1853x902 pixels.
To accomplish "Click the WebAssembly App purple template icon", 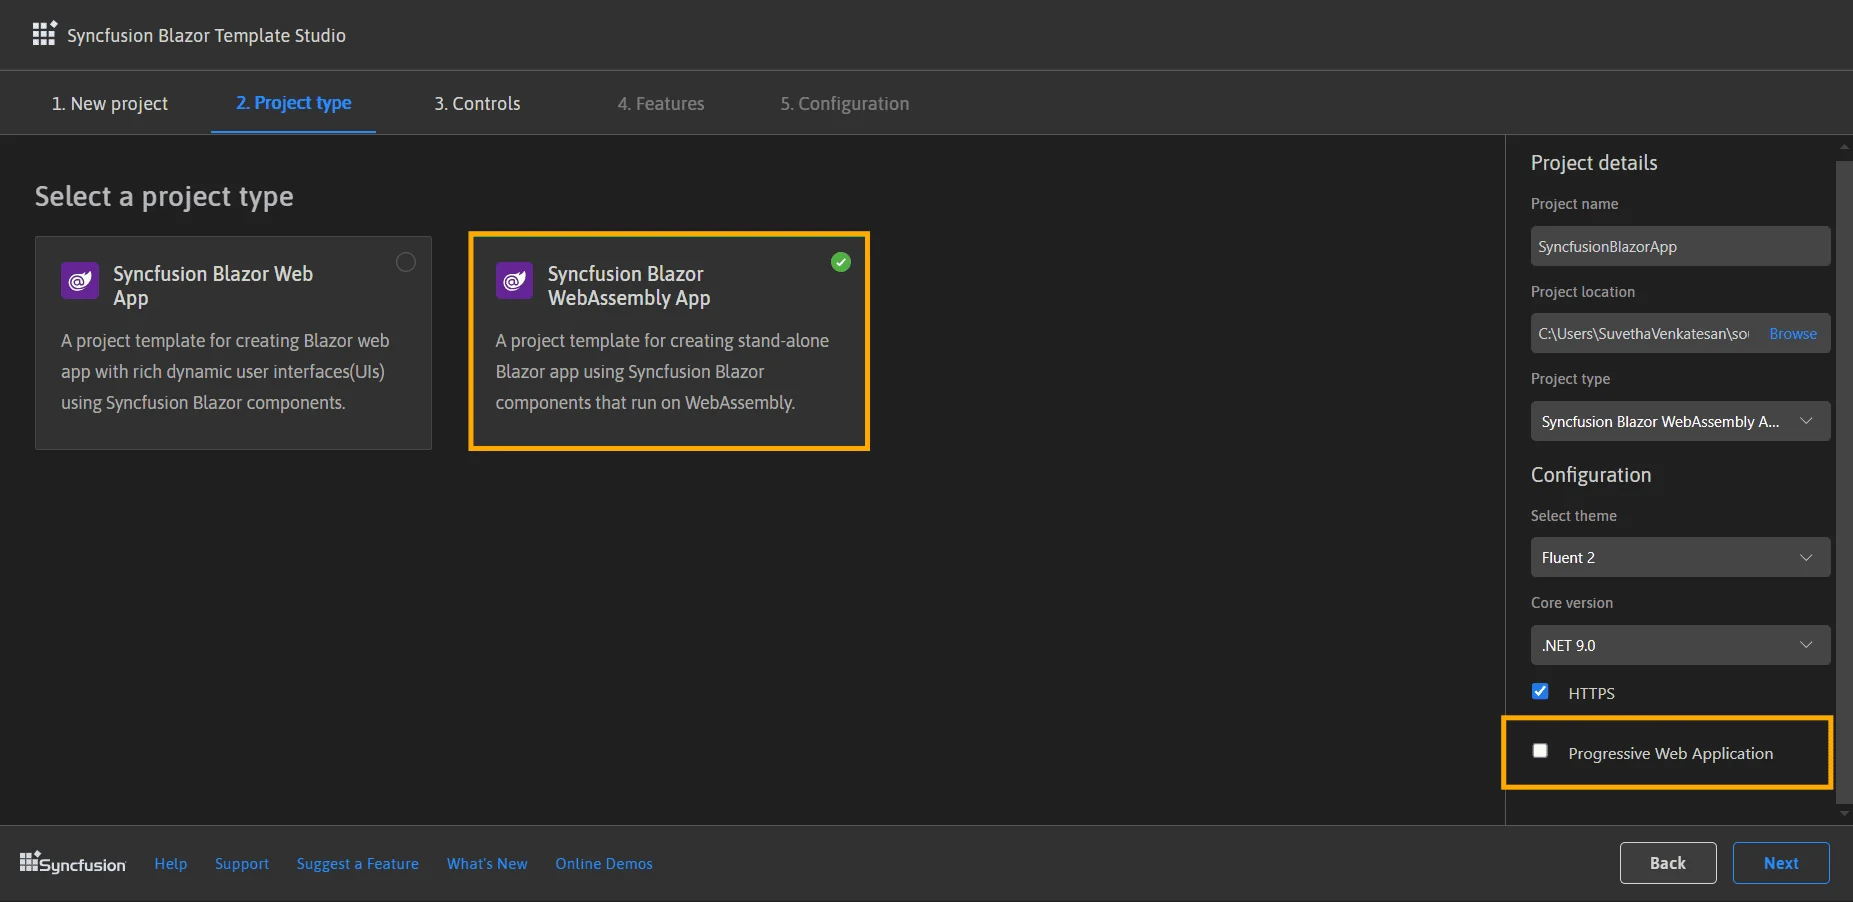I will pos(514,281).
